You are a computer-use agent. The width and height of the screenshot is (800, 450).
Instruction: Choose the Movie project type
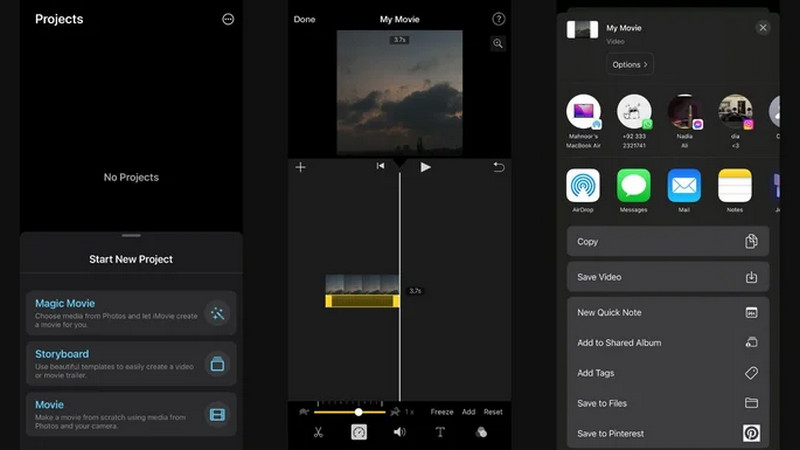pyautogui.click(x=131, y=414)
